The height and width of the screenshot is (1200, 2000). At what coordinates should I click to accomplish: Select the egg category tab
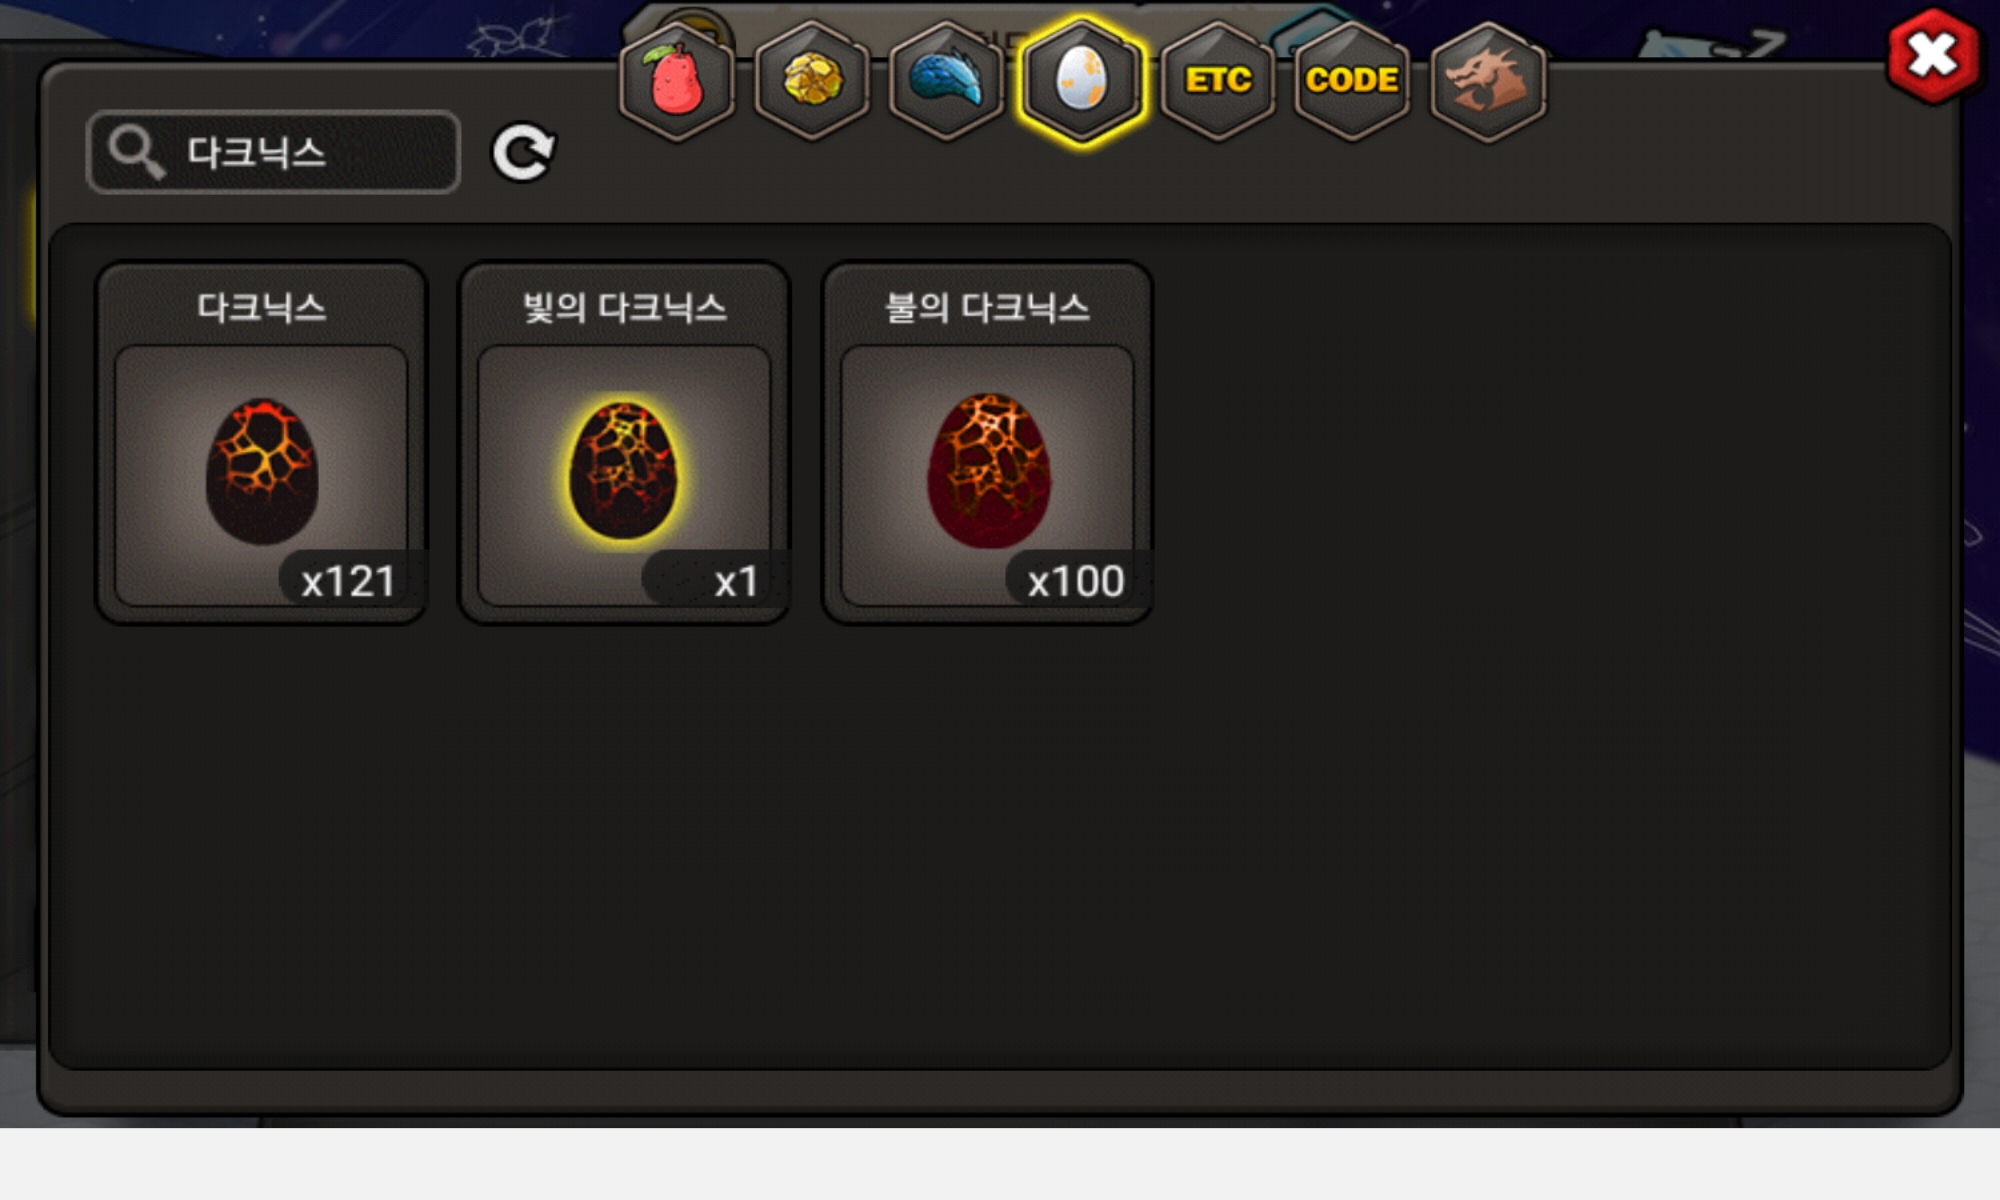point(1082,81)
